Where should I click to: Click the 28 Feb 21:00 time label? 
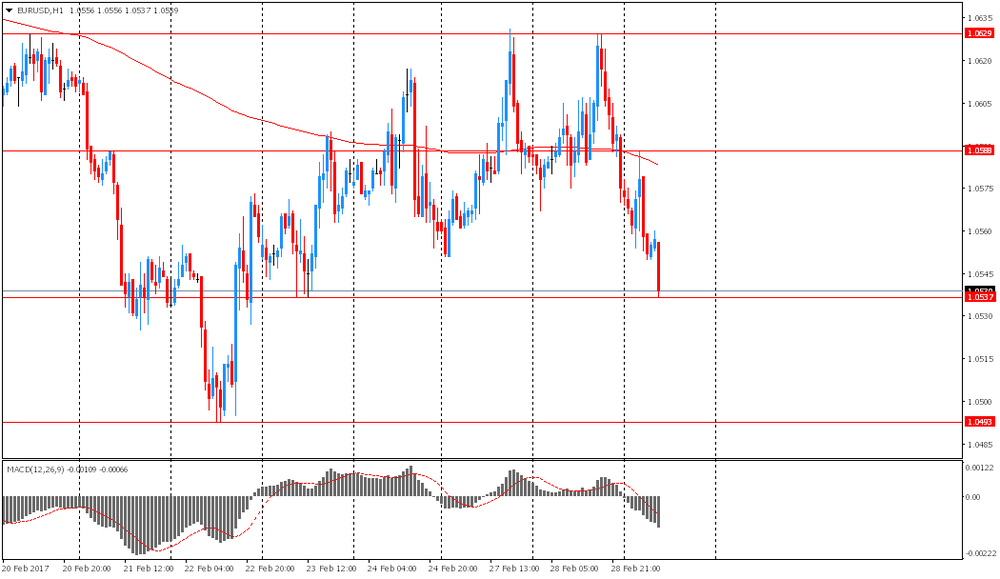(x=636, y=568)
